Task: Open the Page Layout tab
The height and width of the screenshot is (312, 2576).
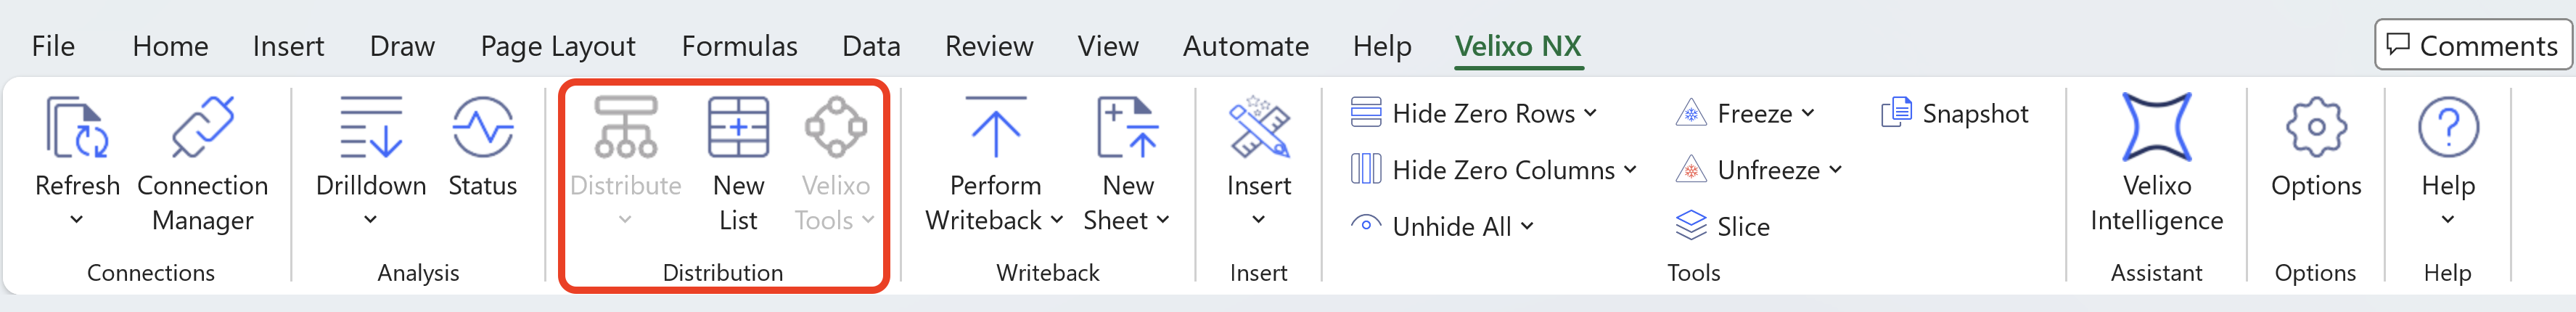Action: 557,46
